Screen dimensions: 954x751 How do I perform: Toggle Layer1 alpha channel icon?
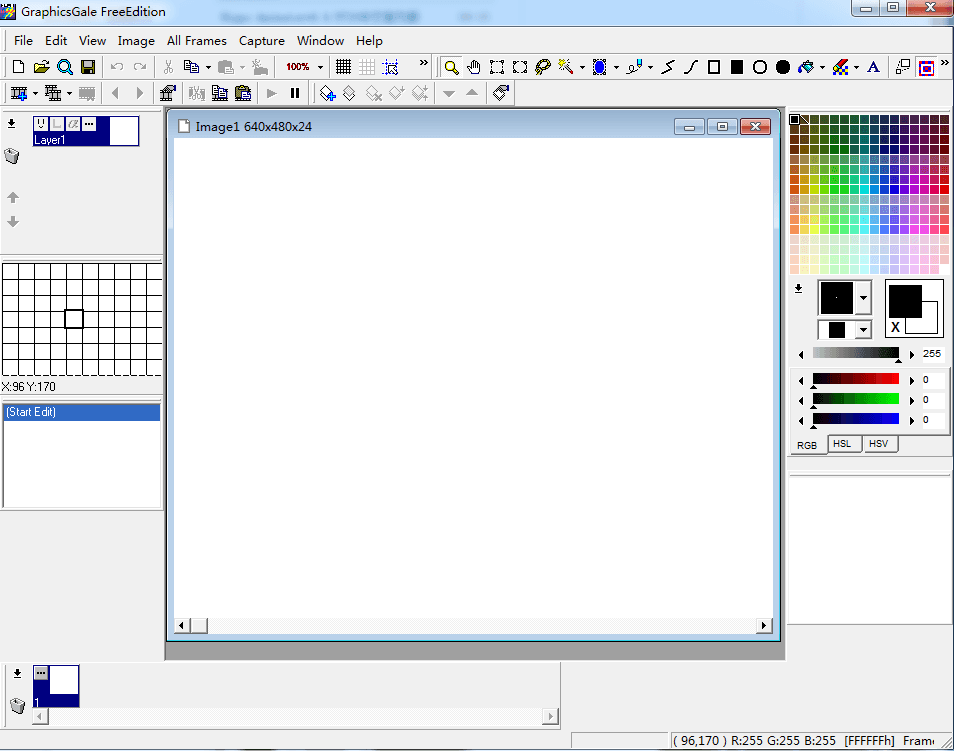pyautogui.click(x=73, y=124)
